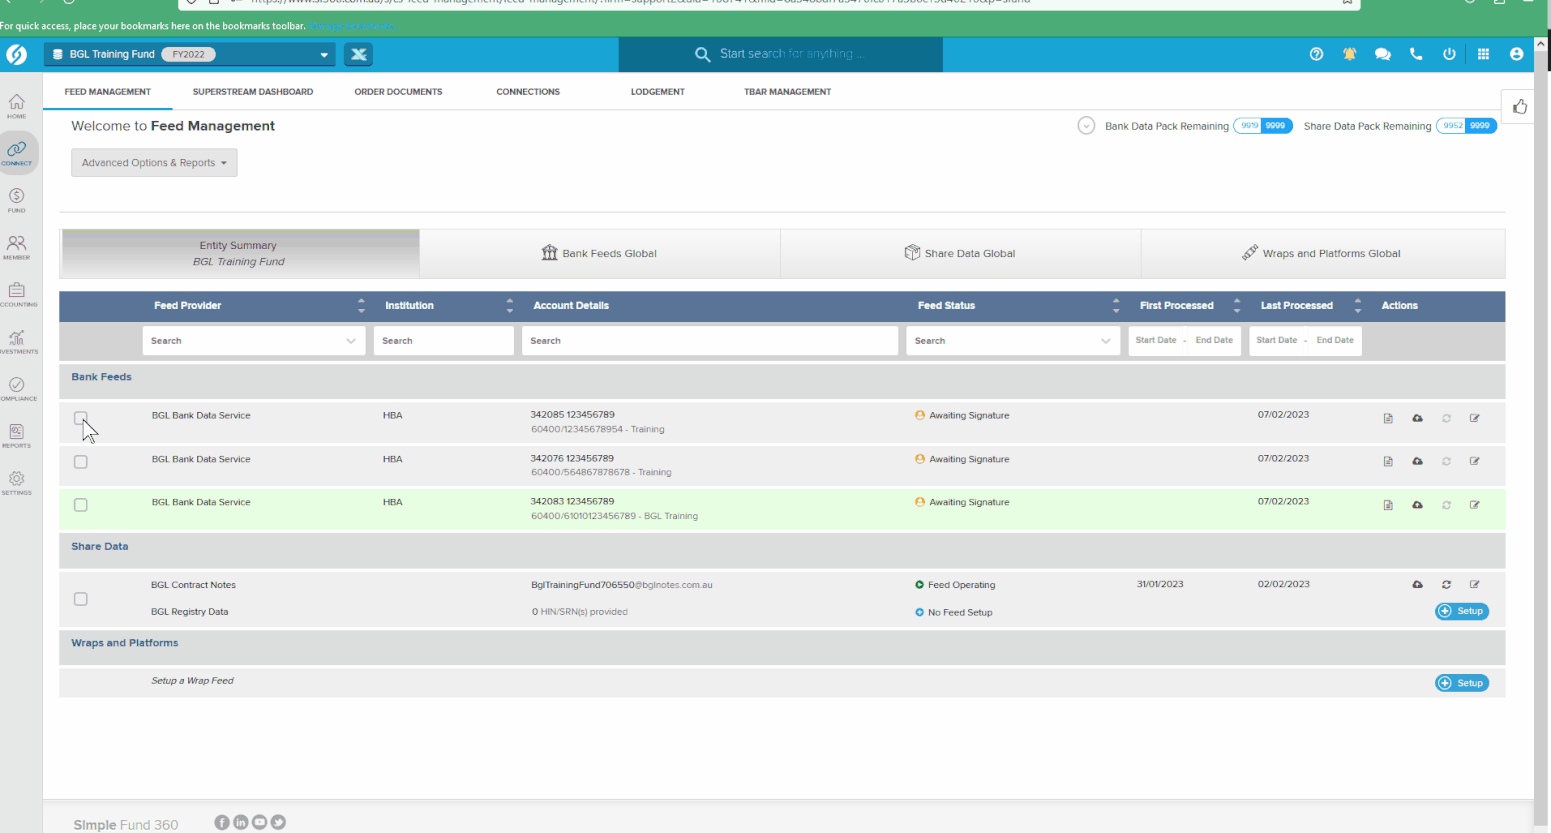Select the Reports icon in the sidebar
The height and width of the screenshot is (833, 1551).
click(16, 434)
